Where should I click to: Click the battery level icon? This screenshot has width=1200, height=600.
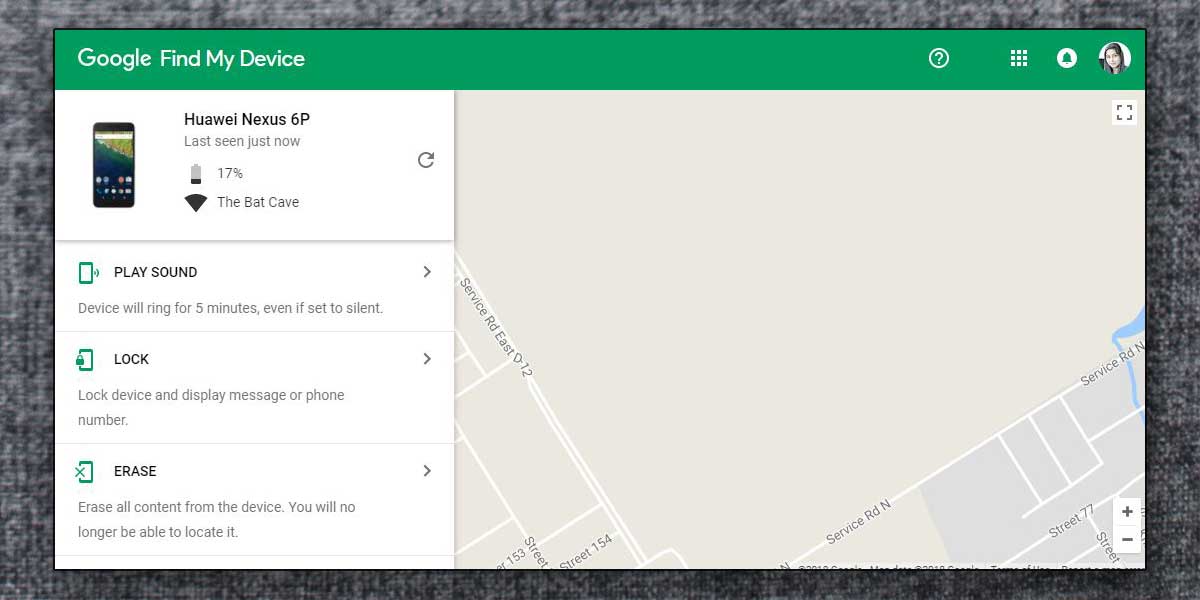(x=196, y=174)
